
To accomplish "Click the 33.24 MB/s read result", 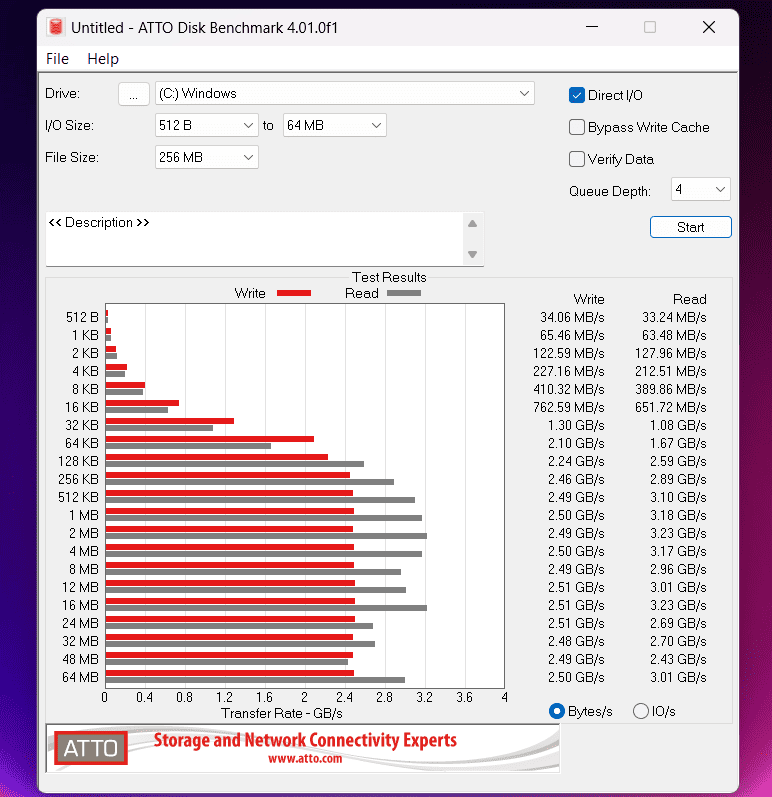I will 674,317.
